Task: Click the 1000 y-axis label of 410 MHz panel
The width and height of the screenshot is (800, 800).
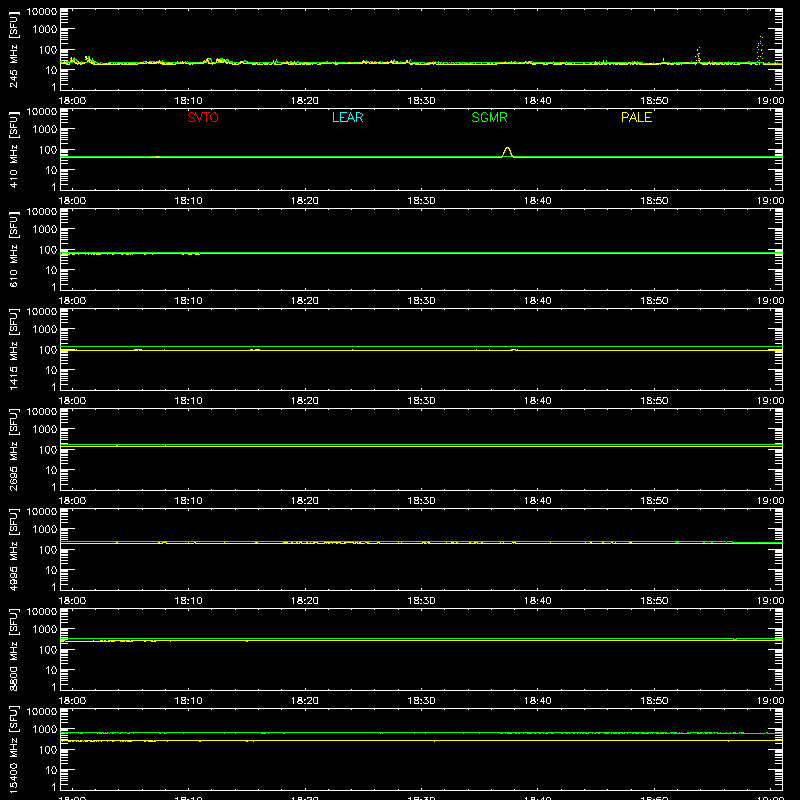Action: pos(44,130)
